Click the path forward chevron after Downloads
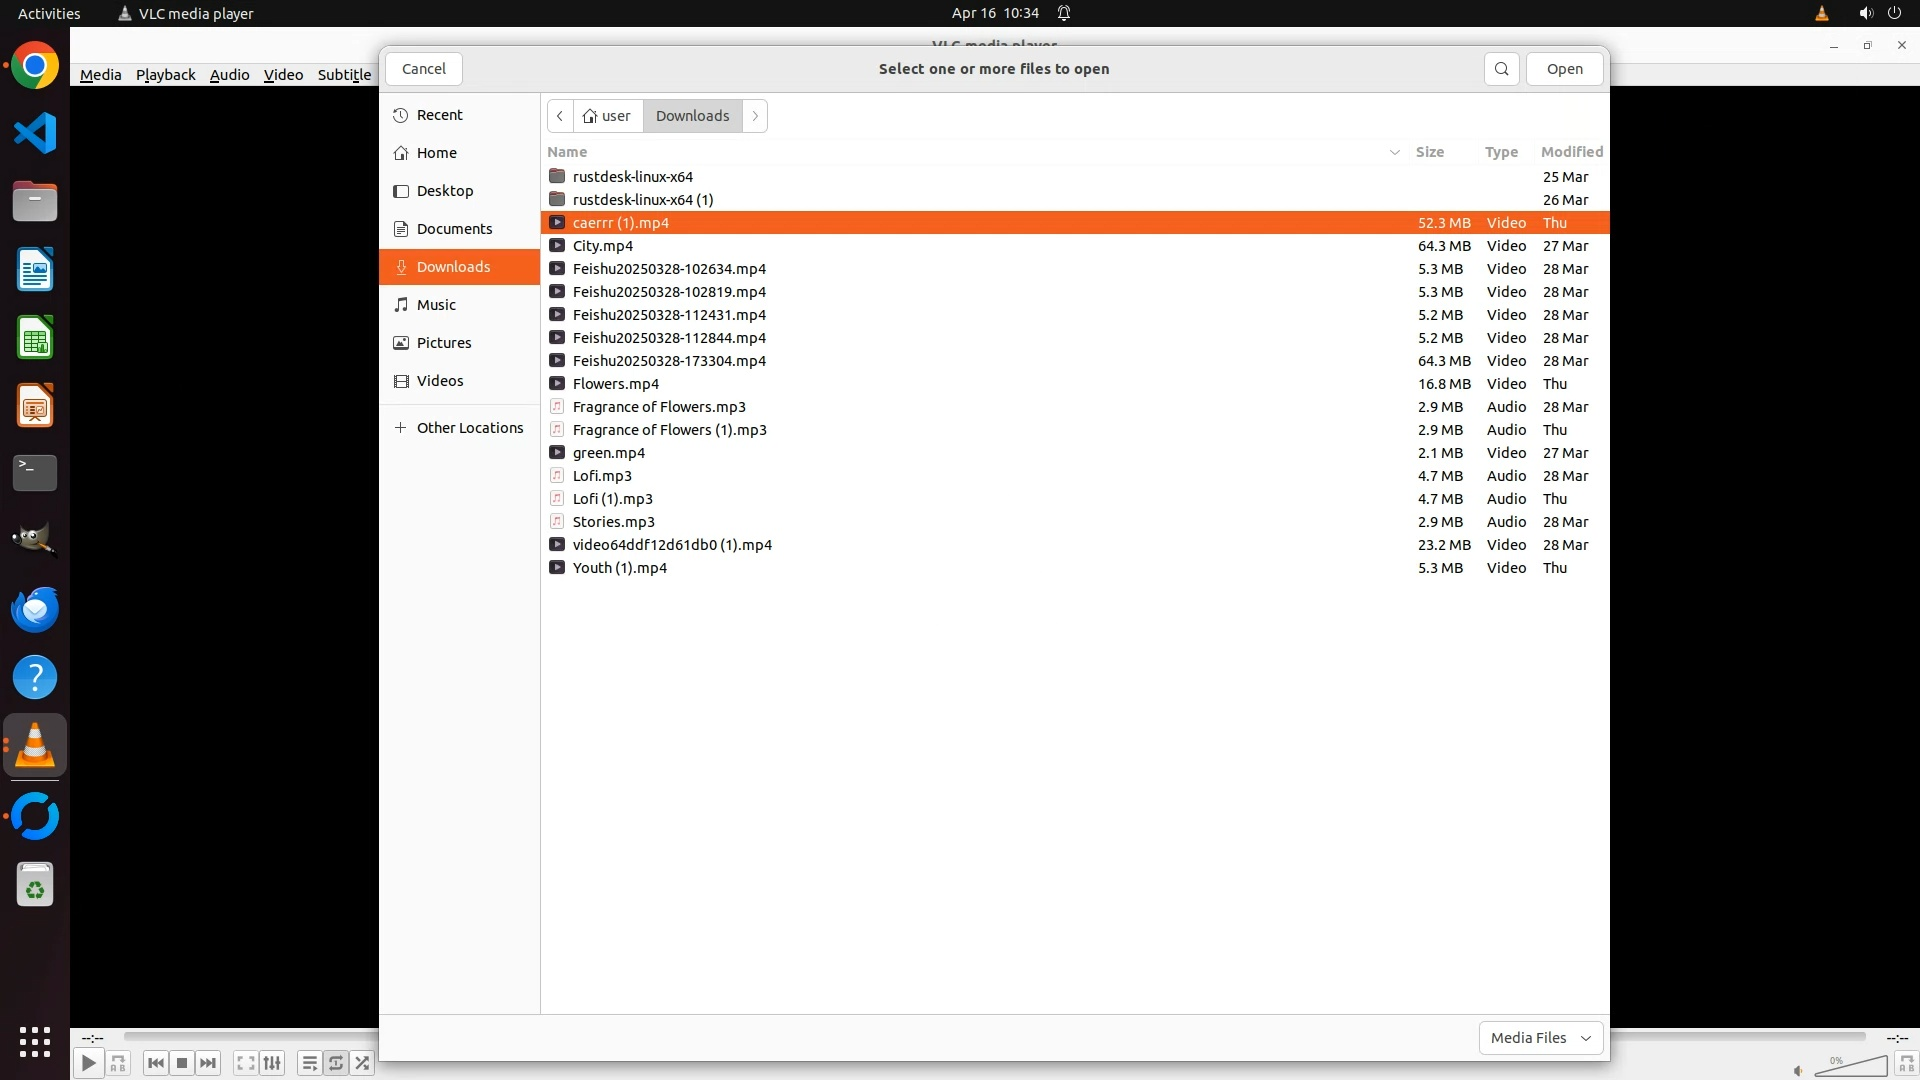The image size is (1920, 1080). click(x=755, y=116)
